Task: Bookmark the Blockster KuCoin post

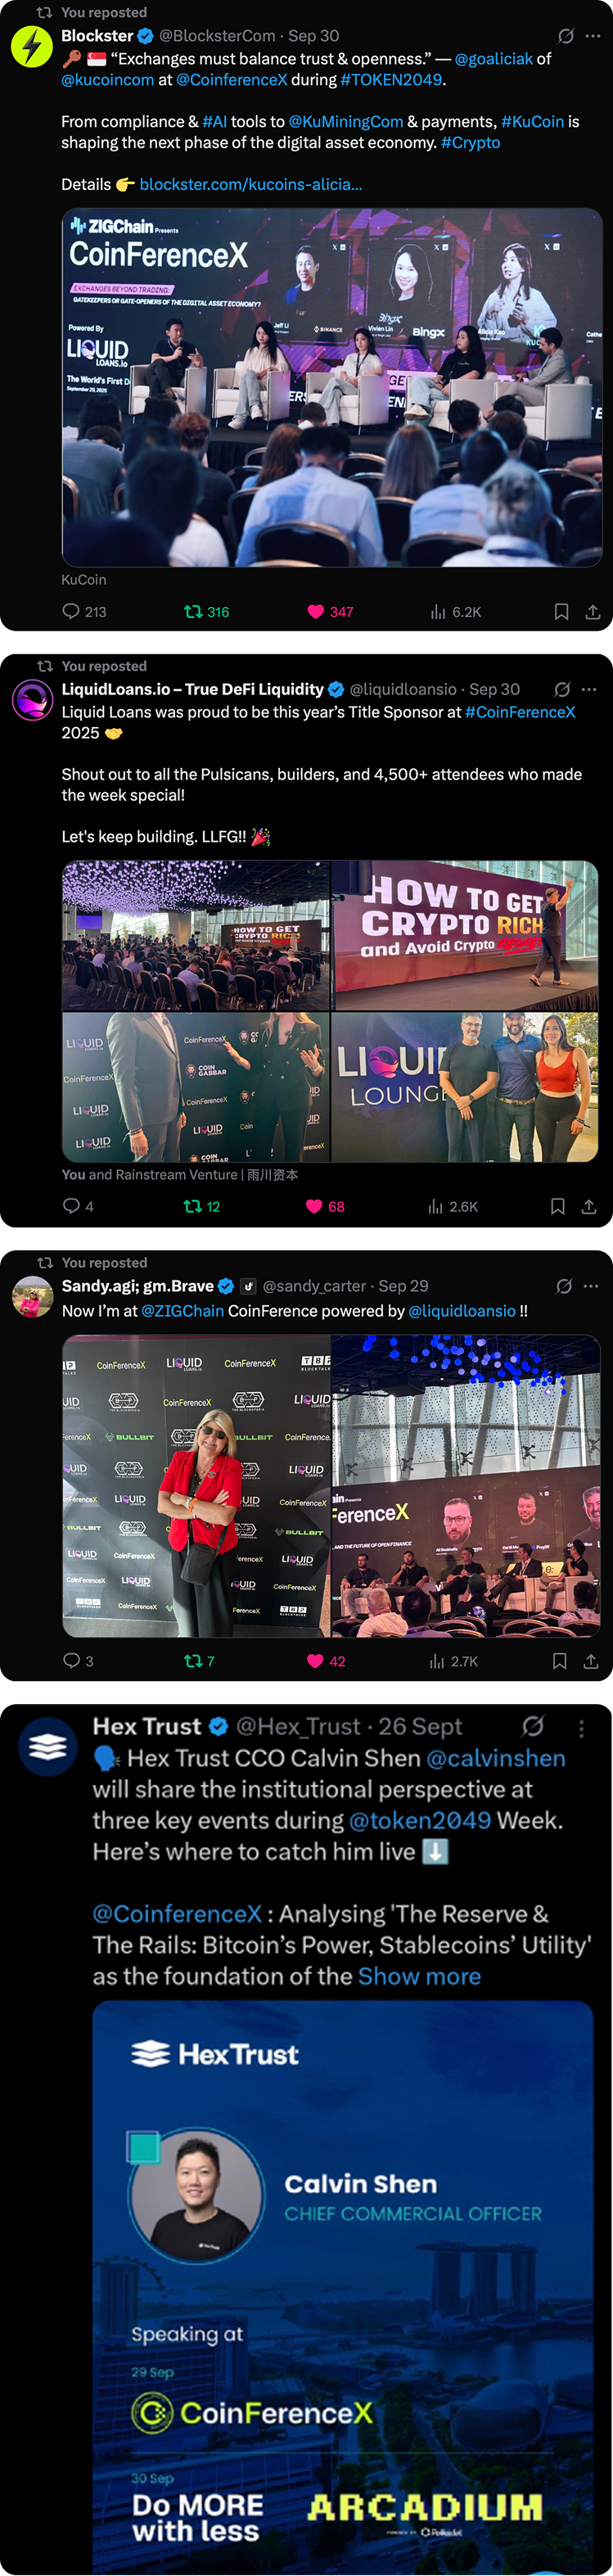Action: pos(561,611)
